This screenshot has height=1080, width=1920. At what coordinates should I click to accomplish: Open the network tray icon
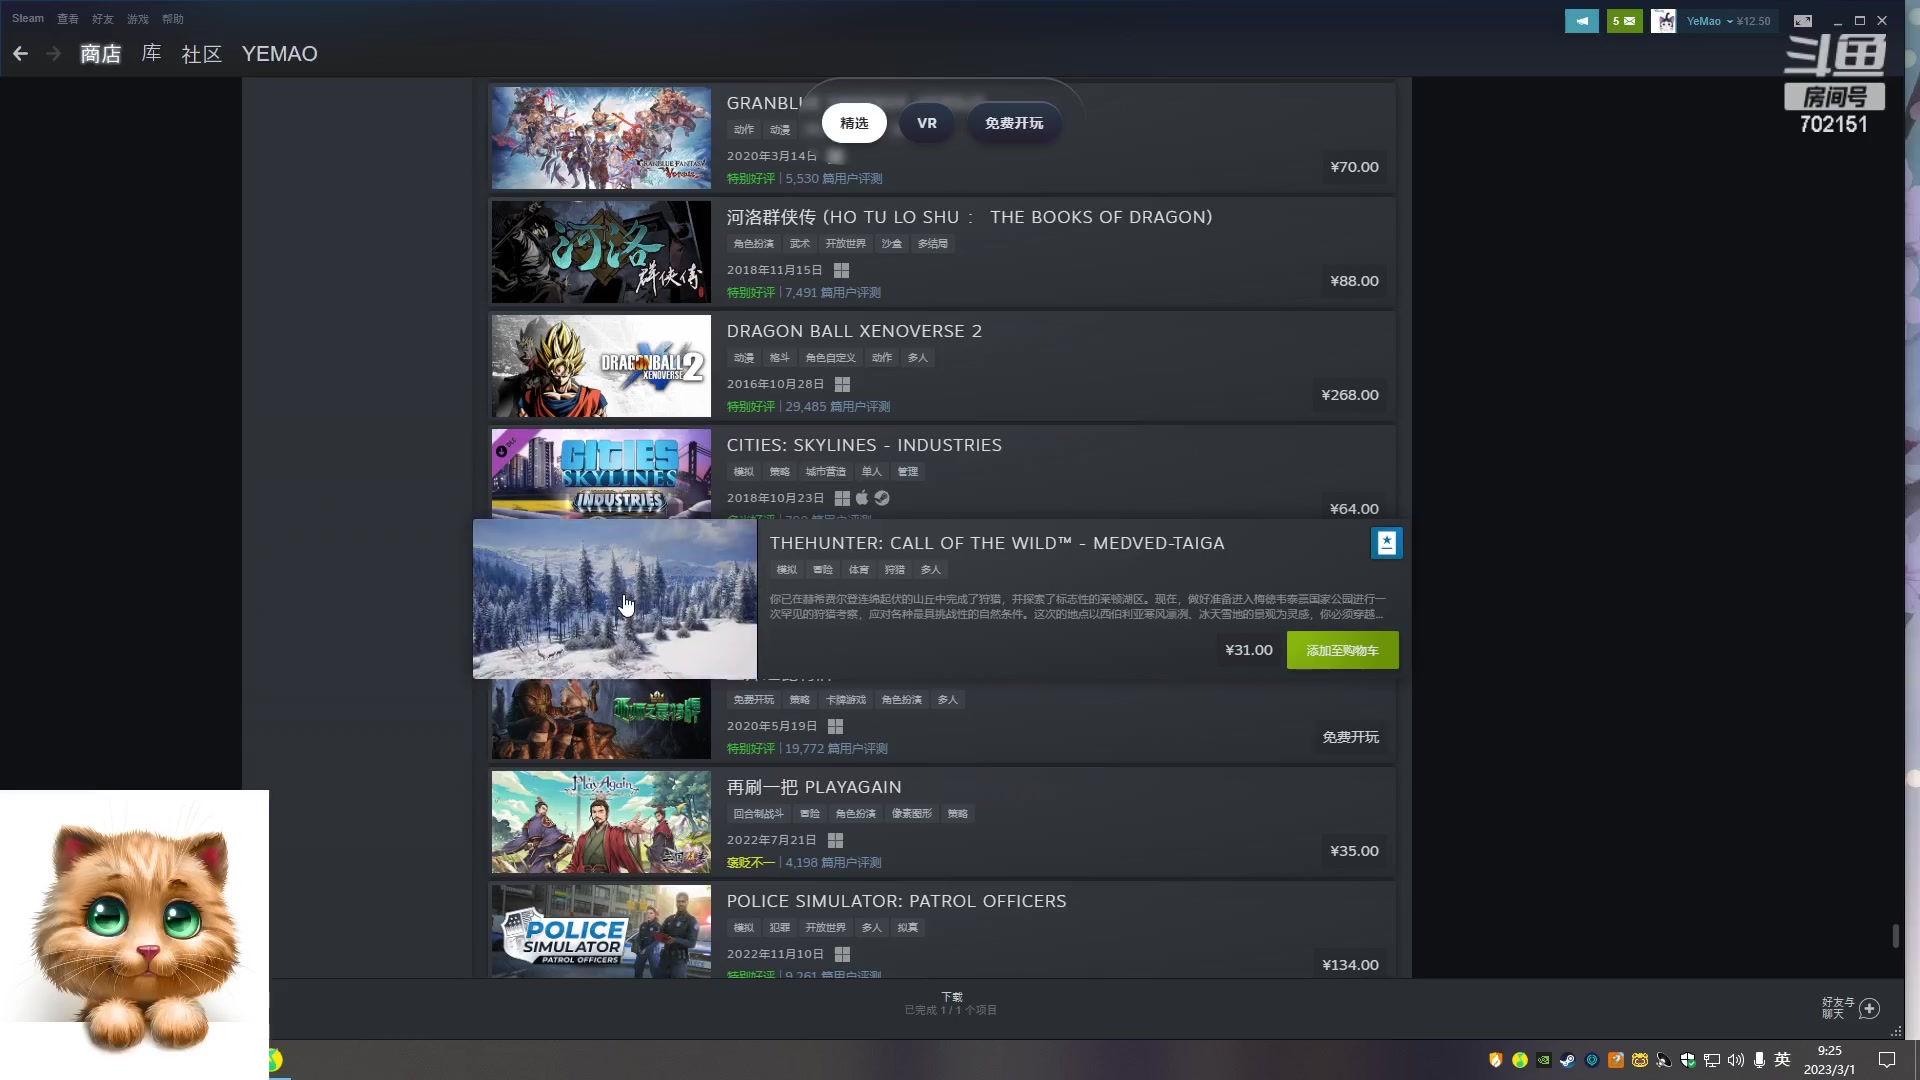1711,1060
